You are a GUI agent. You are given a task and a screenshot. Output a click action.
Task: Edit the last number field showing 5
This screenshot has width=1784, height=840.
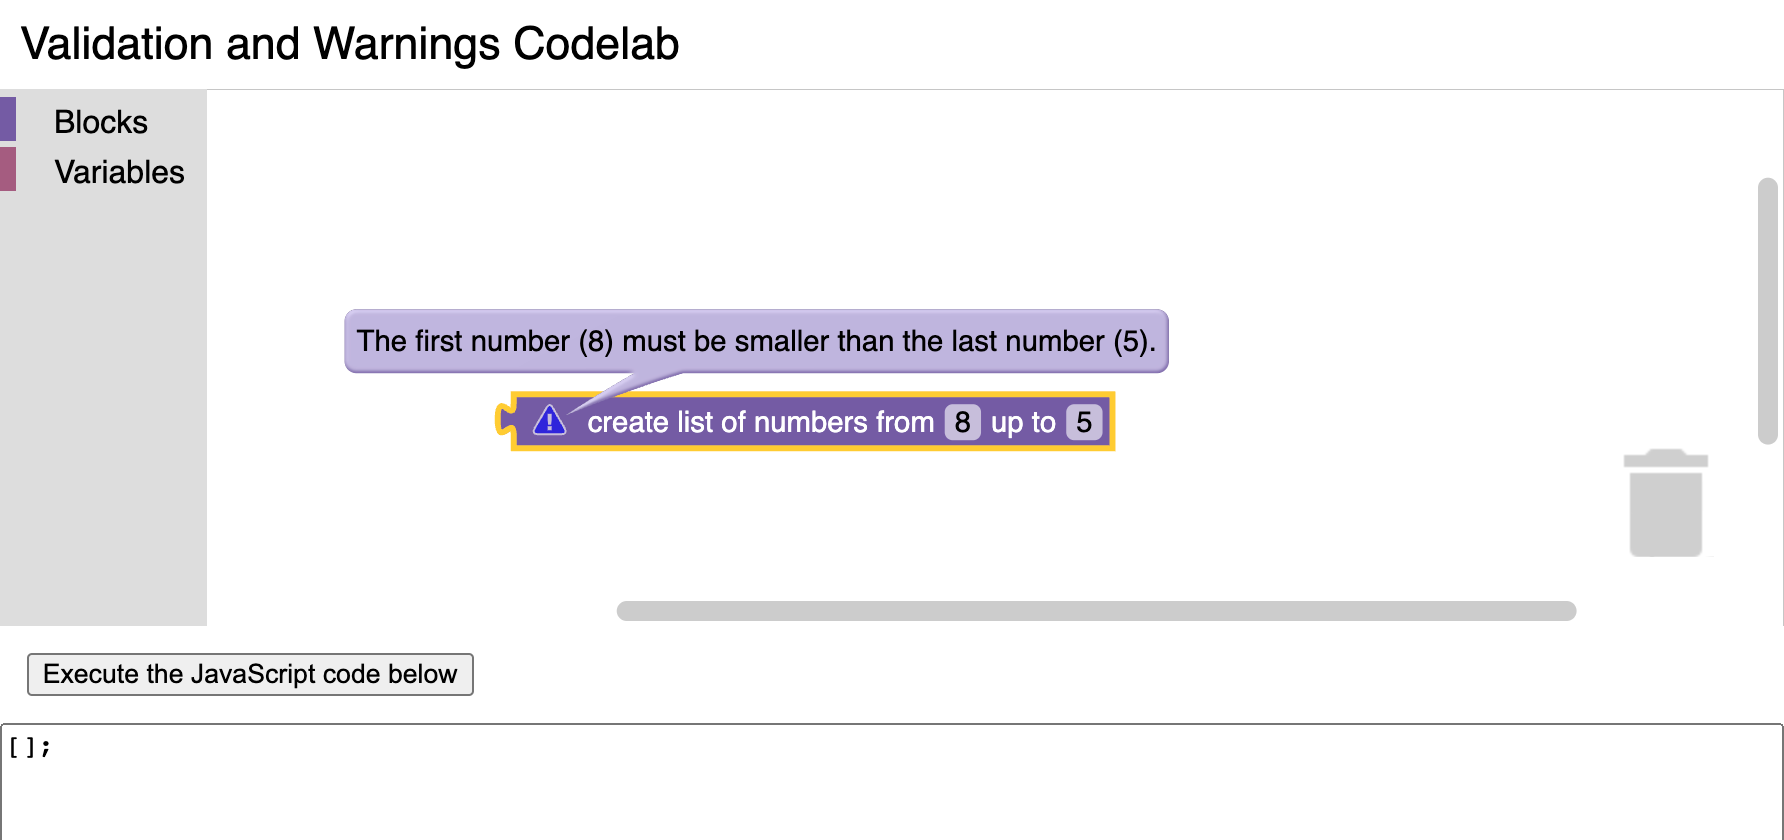pyautogui.click(x=1084, y=422)
